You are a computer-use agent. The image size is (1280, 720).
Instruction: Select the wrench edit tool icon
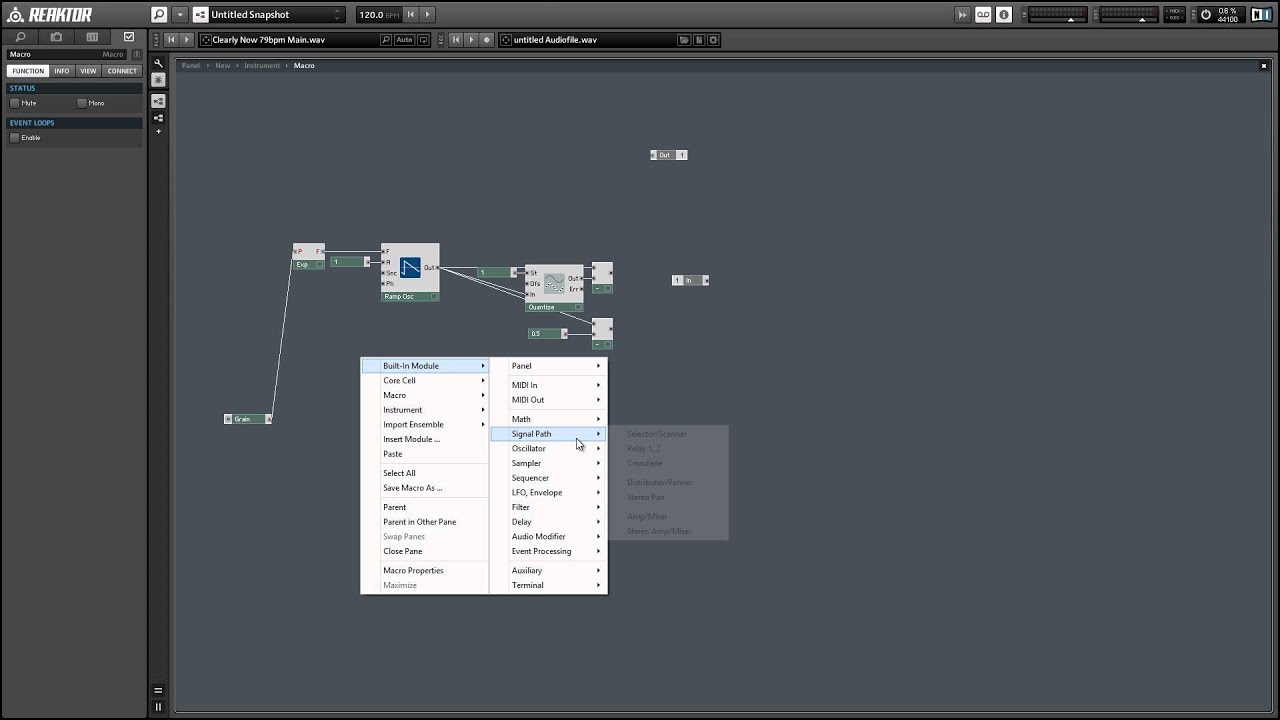(x=158, y=63)
